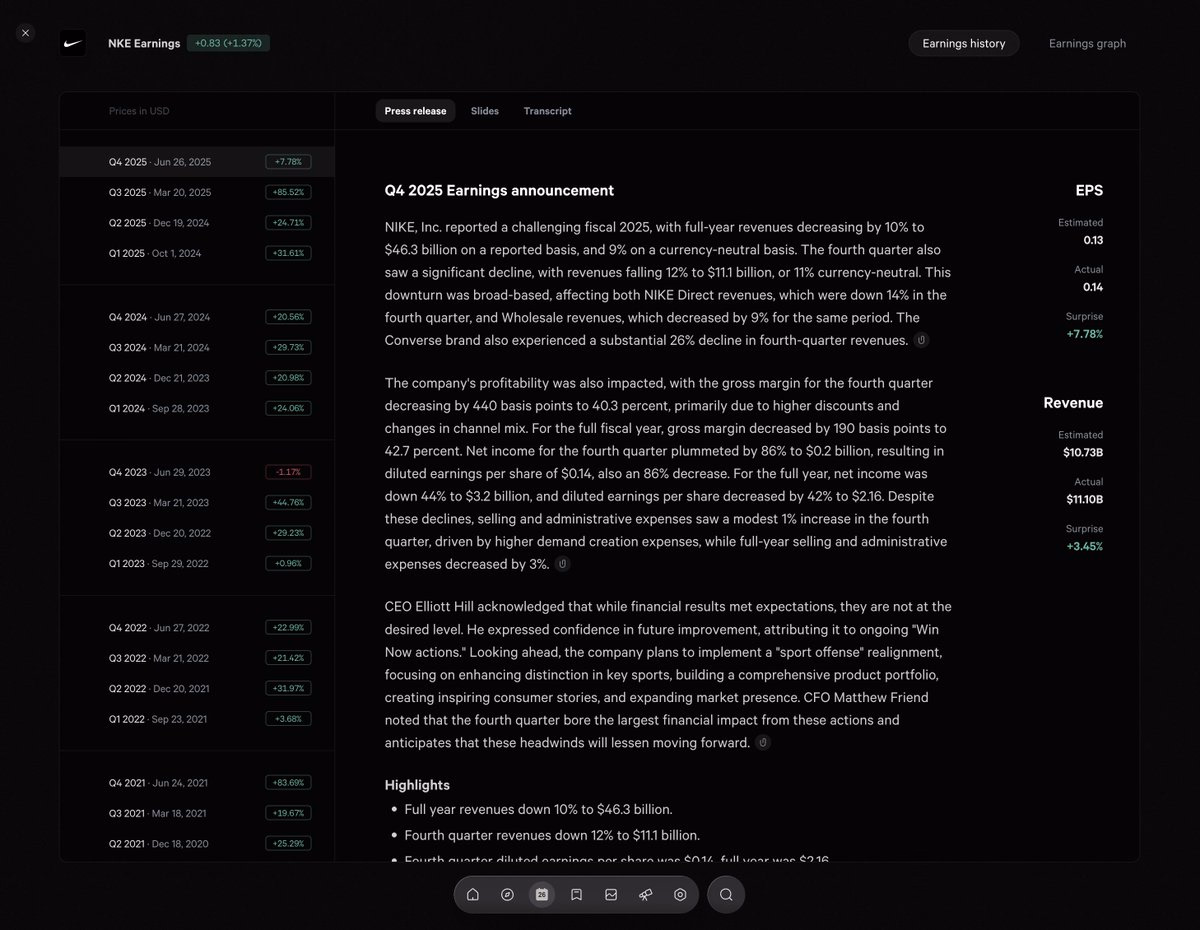Select Q4 2023 · Jun 29, 2023 row
Viewport: 1200px width, 930px height.
click(x=197, y=472)
